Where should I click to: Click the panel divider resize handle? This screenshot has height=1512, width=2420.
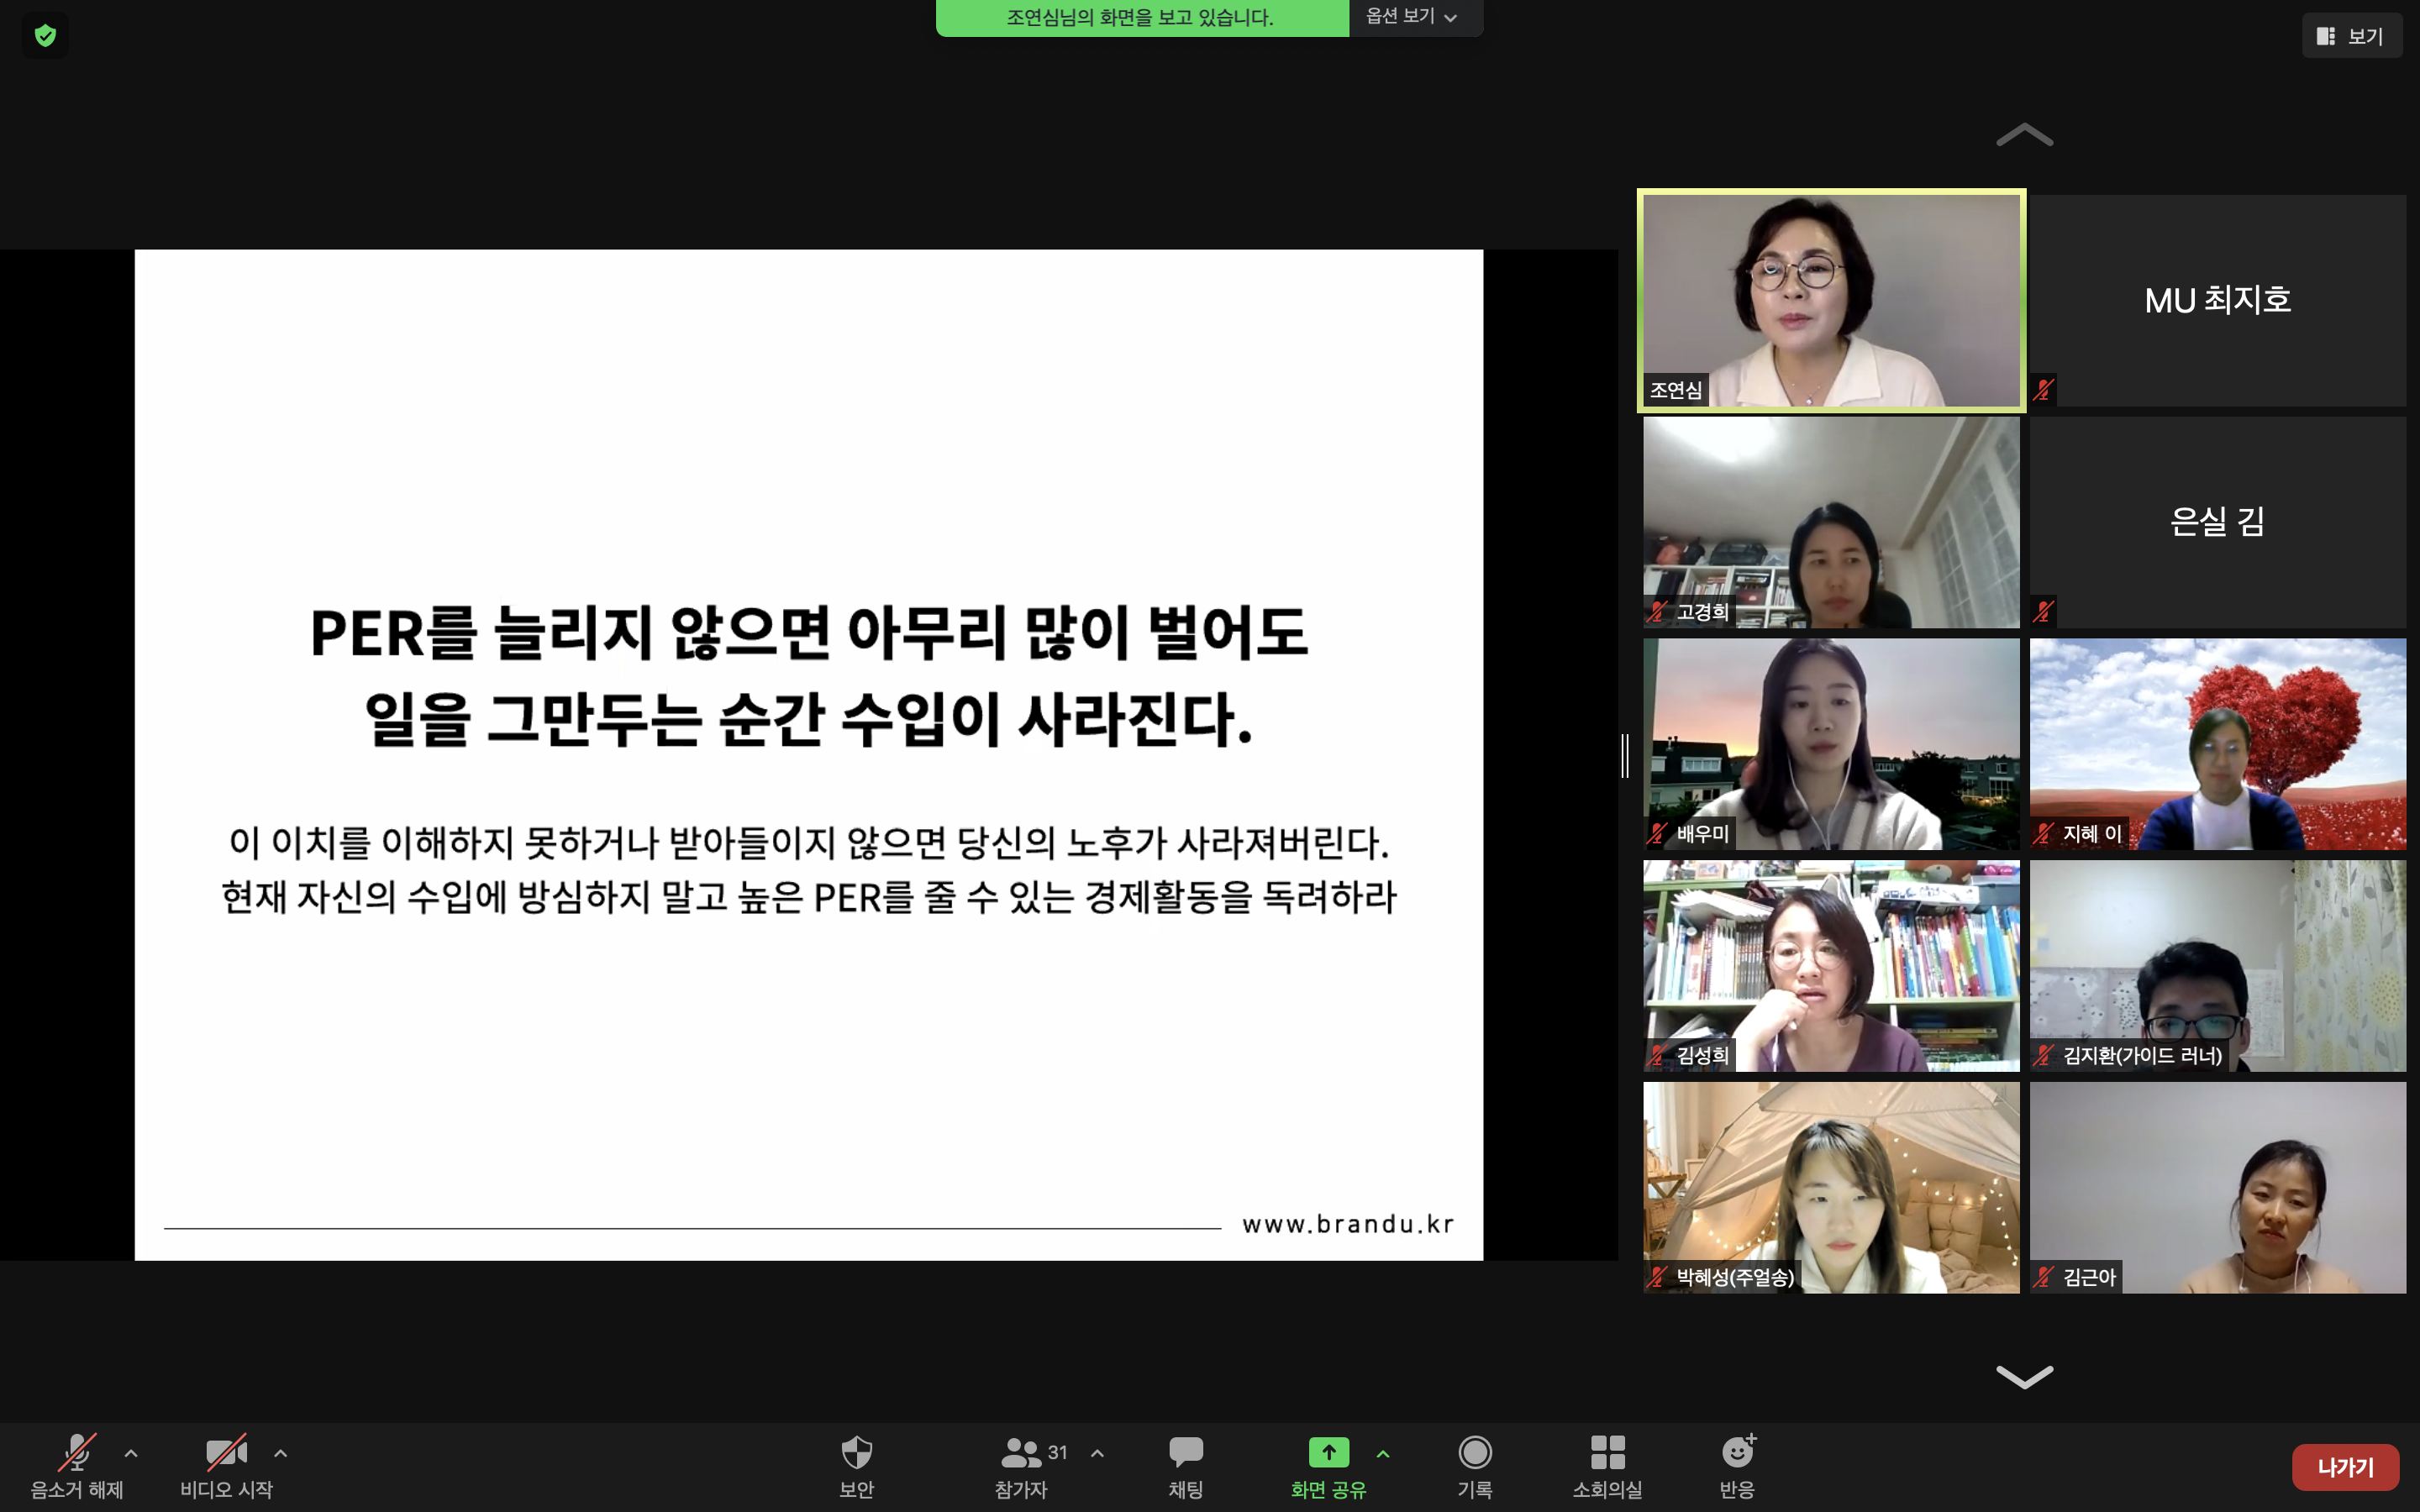point(1625,755)
